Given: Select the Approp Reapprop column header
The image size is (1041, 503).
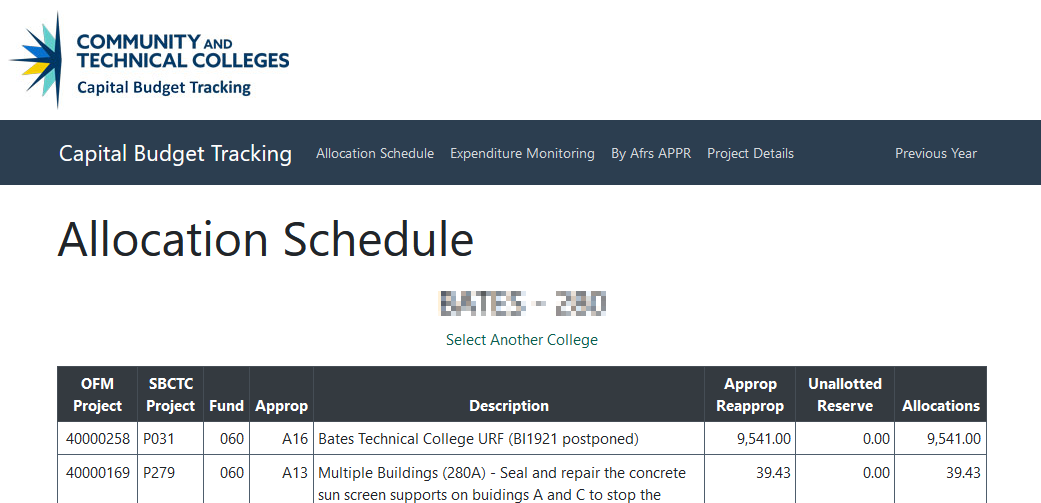Looking at the screenshot, I should tap(750, 394).
